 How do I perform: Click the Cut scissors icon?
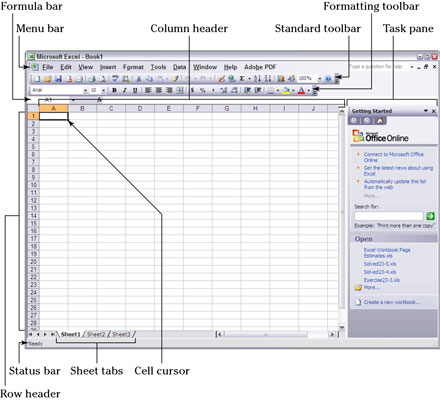pos(139,79)
